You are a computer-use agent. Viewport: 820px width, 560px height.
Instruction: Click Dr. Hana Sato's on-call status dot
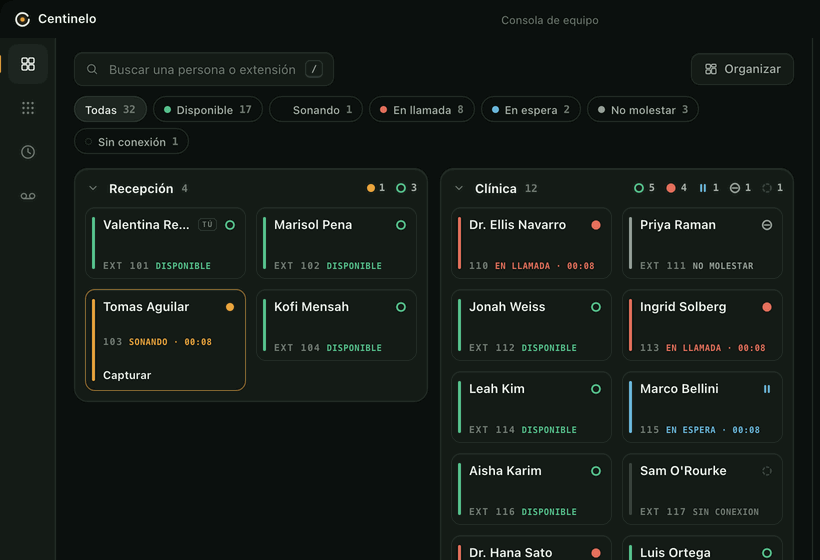coord(596,553)
